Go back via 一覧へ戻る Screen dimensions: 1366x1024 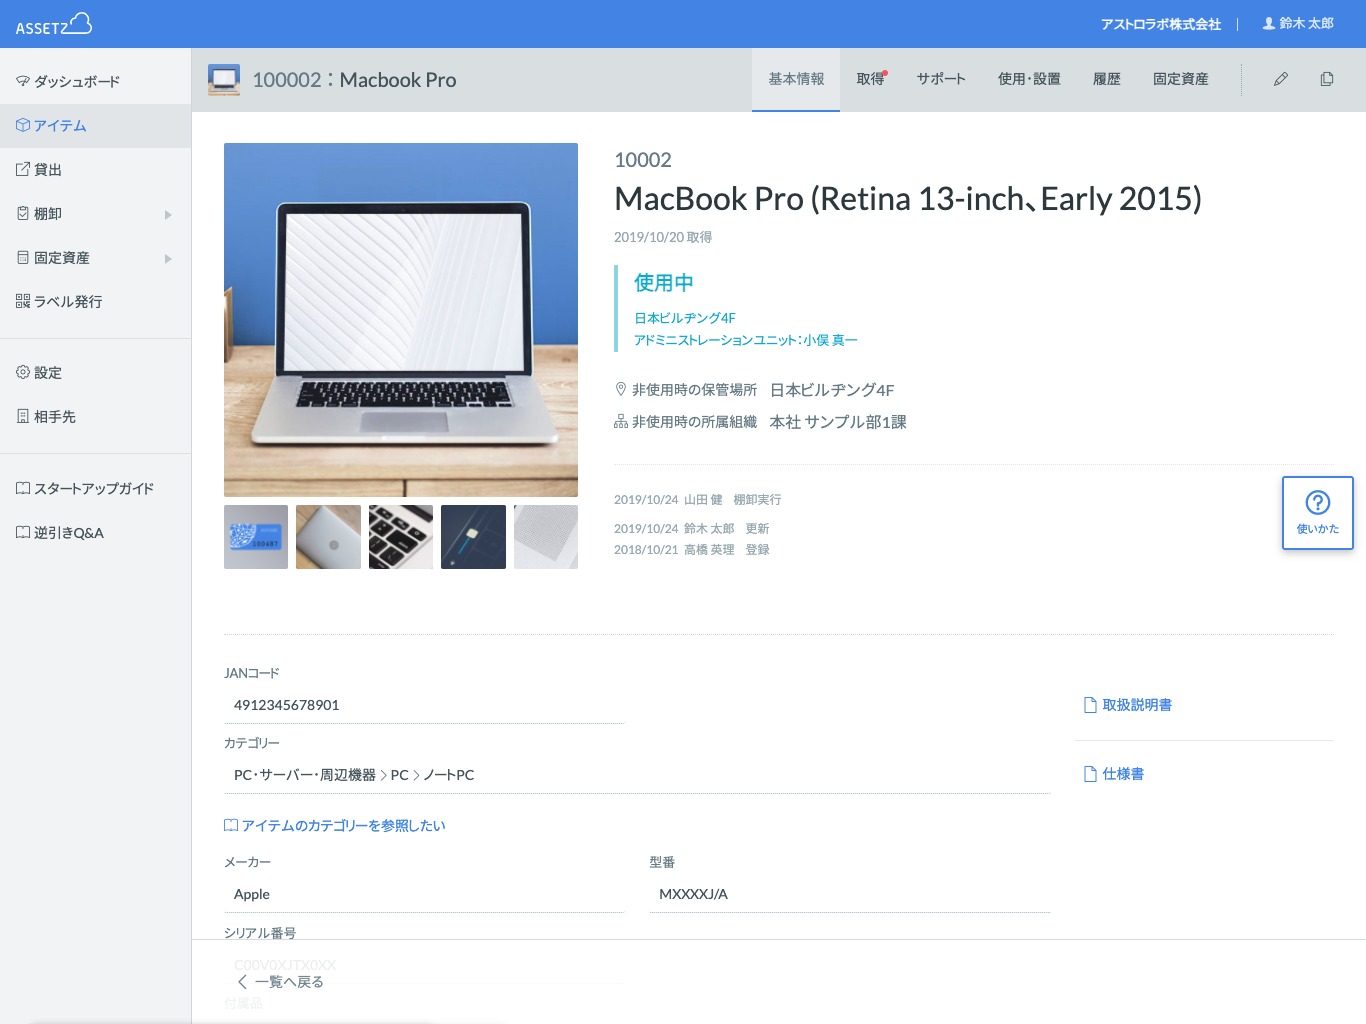point(281,982)
